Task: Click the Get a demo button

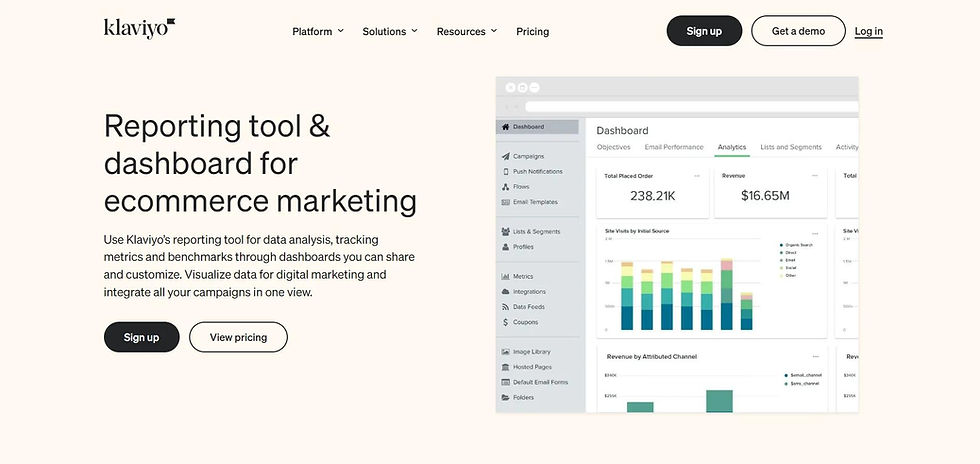Action: click(x=798, y=31)
